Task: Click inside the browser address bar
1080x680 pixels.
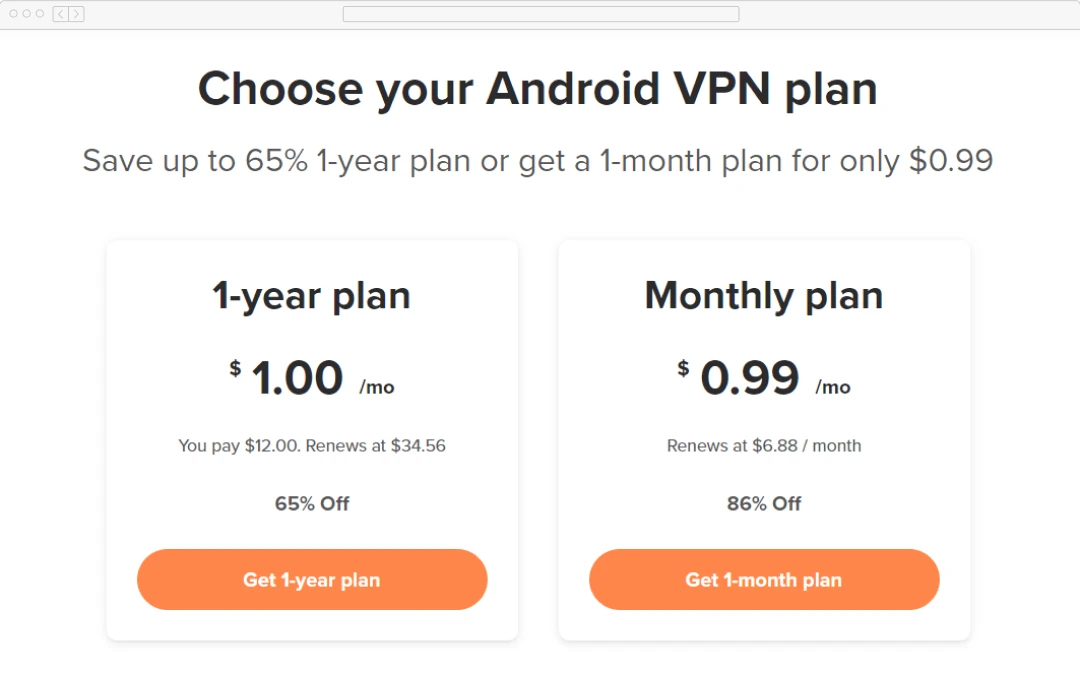Action: click(x=540, y=14)
